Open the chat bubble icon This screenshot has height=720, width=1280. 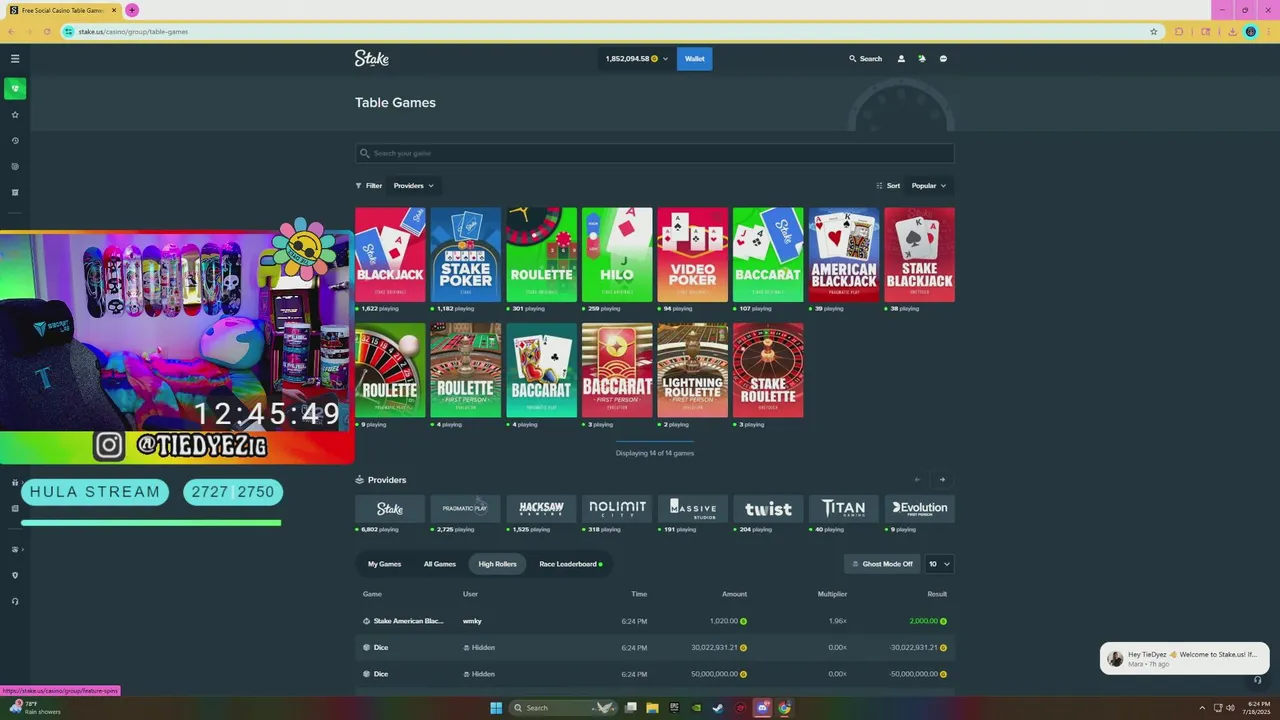pyautogui.click(x=943, y=59)
